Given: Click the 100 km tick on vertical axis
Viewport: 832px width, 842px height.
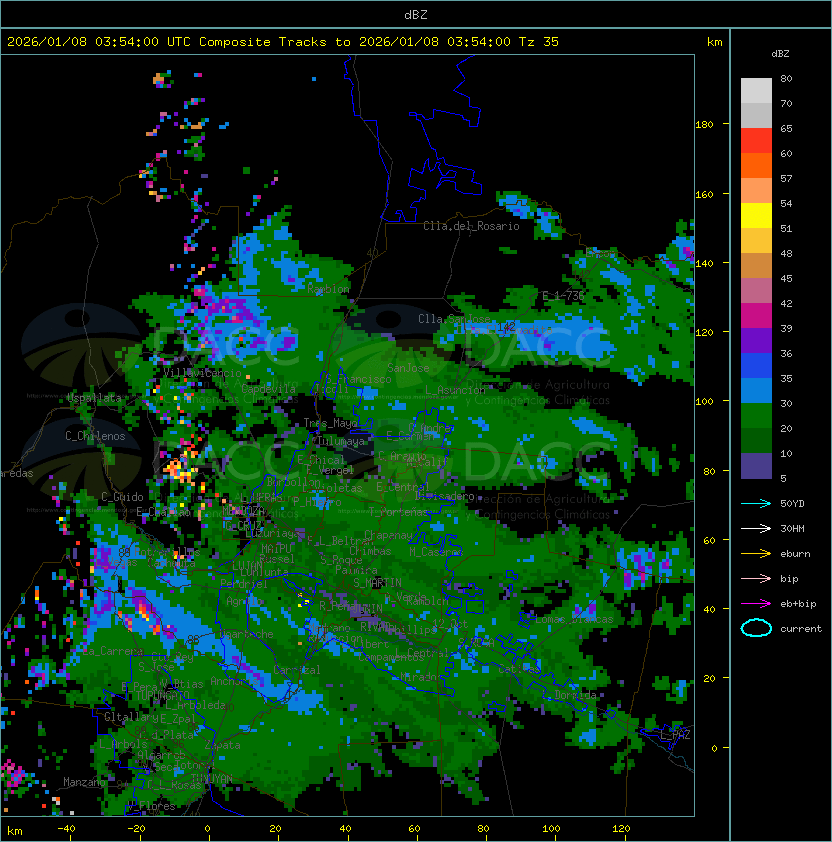Looking at the screenshot, I should click(704, 402).
